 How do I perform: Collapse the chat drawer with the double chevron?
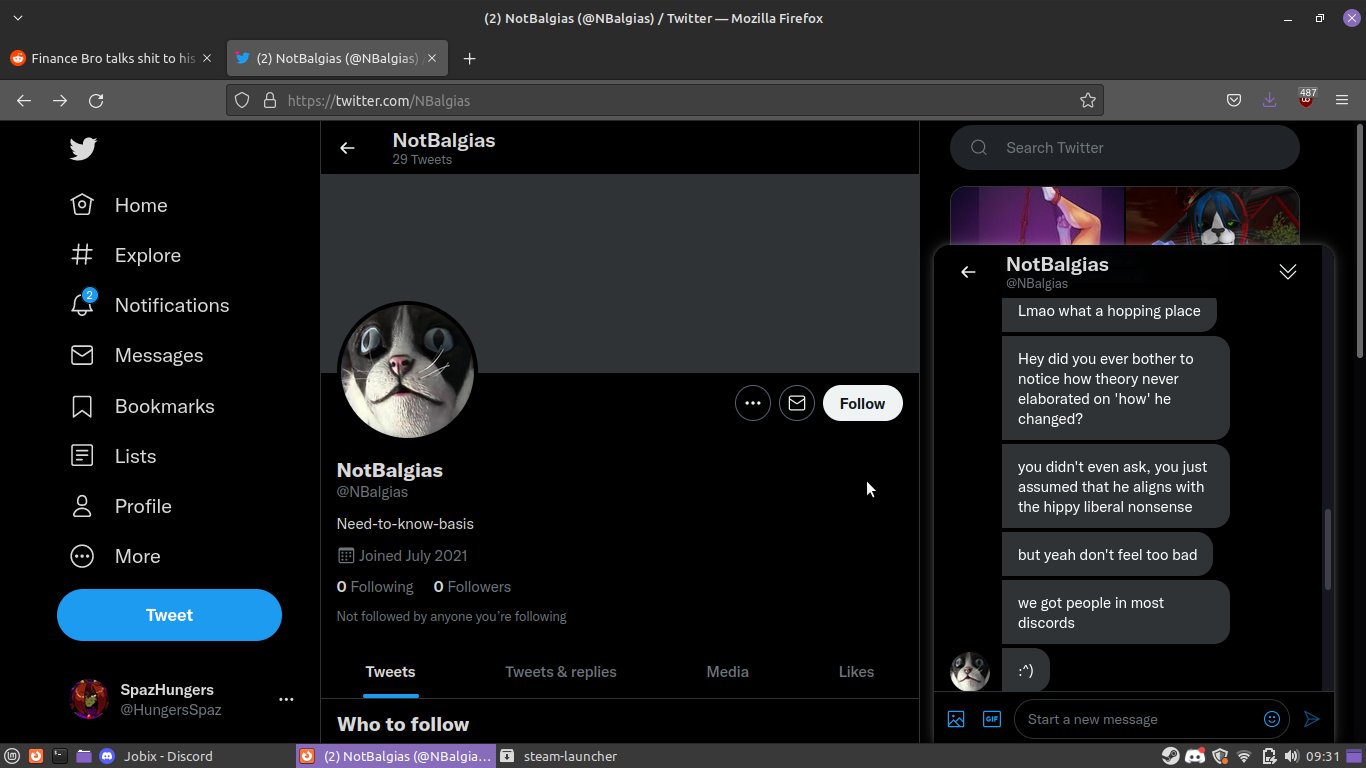pyautogui.click(x=1288, y=272)
